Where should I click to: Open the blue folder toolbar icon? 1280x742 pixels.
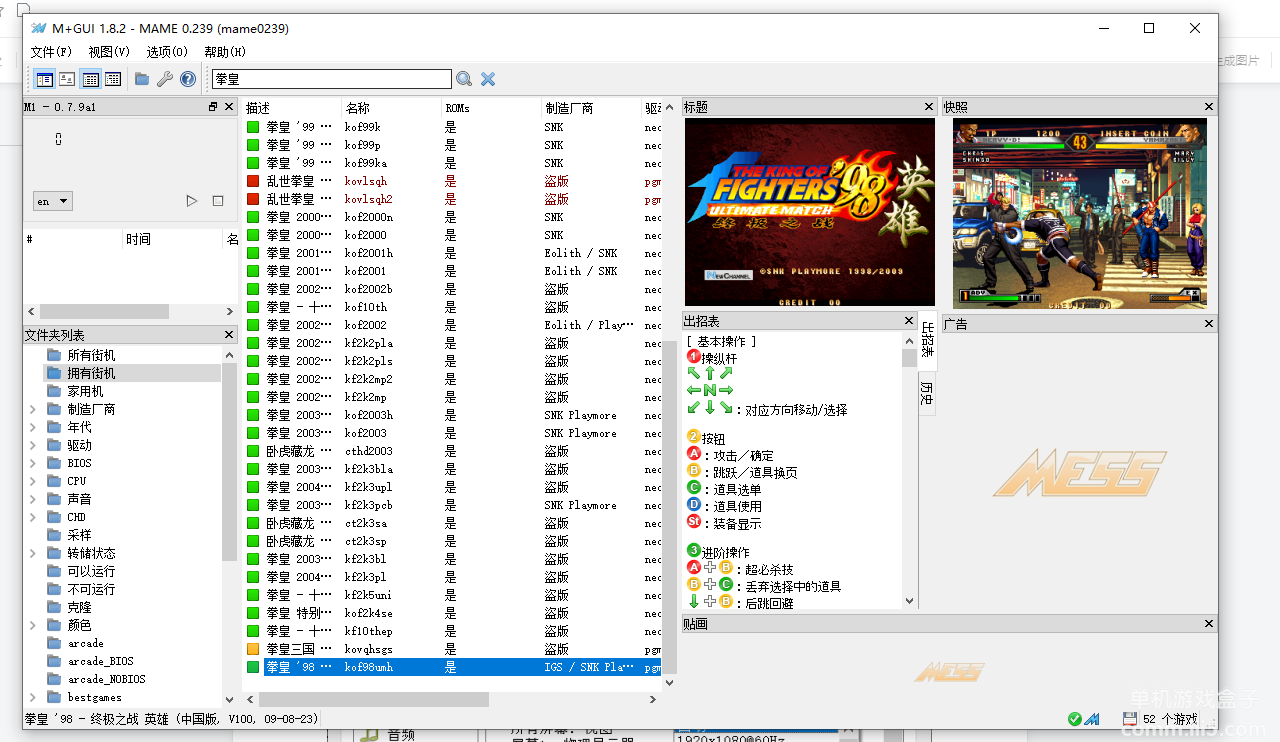[142, 79]
